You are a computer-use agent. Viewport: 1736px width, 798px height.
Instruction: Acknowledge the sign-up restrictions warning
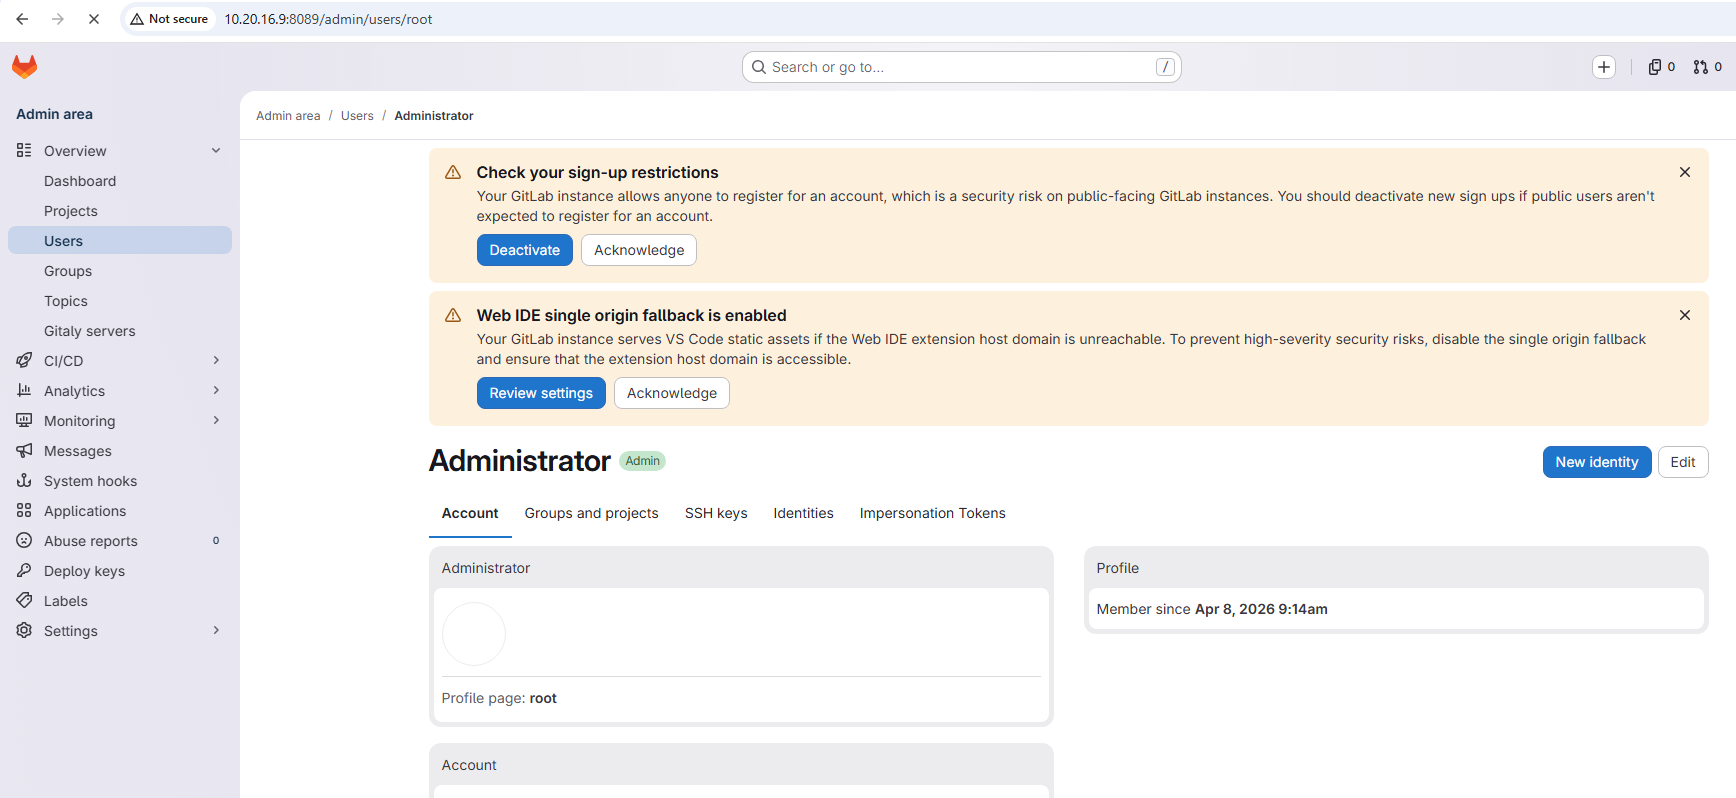639,250
